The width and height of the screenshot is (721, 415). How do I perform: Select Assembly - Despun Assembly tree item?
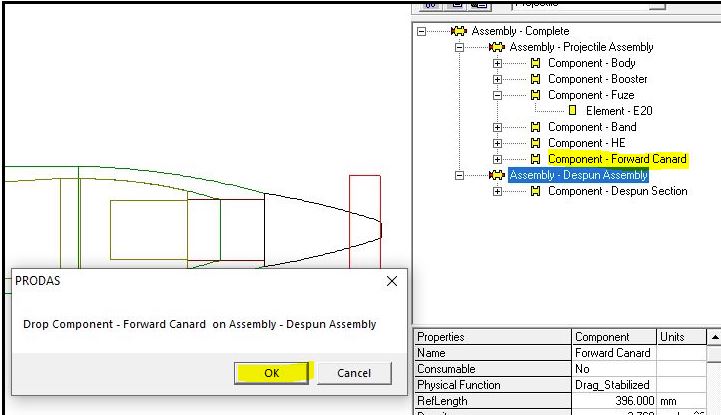tap(578, 175)
